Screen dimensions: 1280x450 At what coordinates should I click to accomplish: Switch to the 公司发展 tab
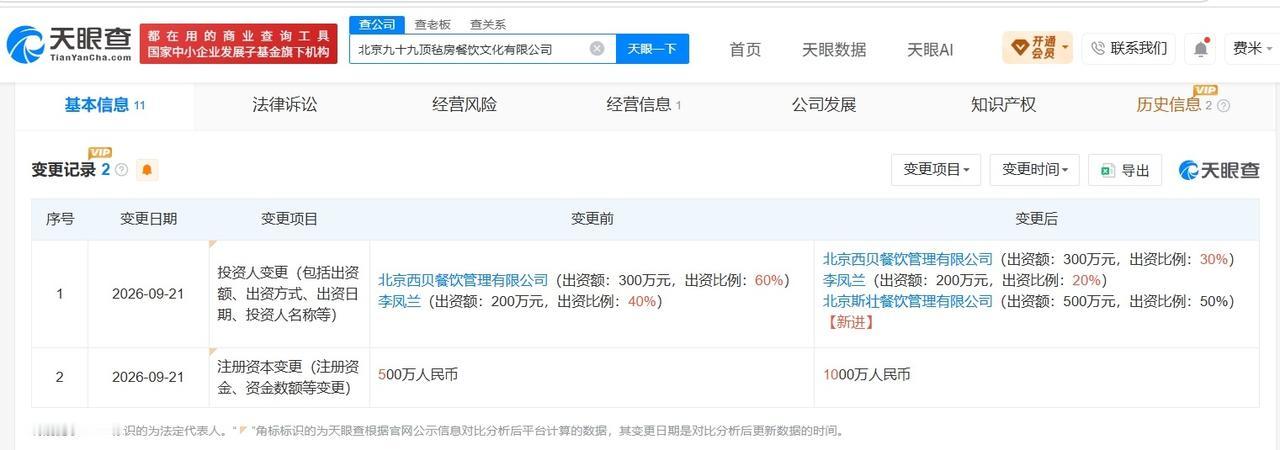[x=824, y=105]
